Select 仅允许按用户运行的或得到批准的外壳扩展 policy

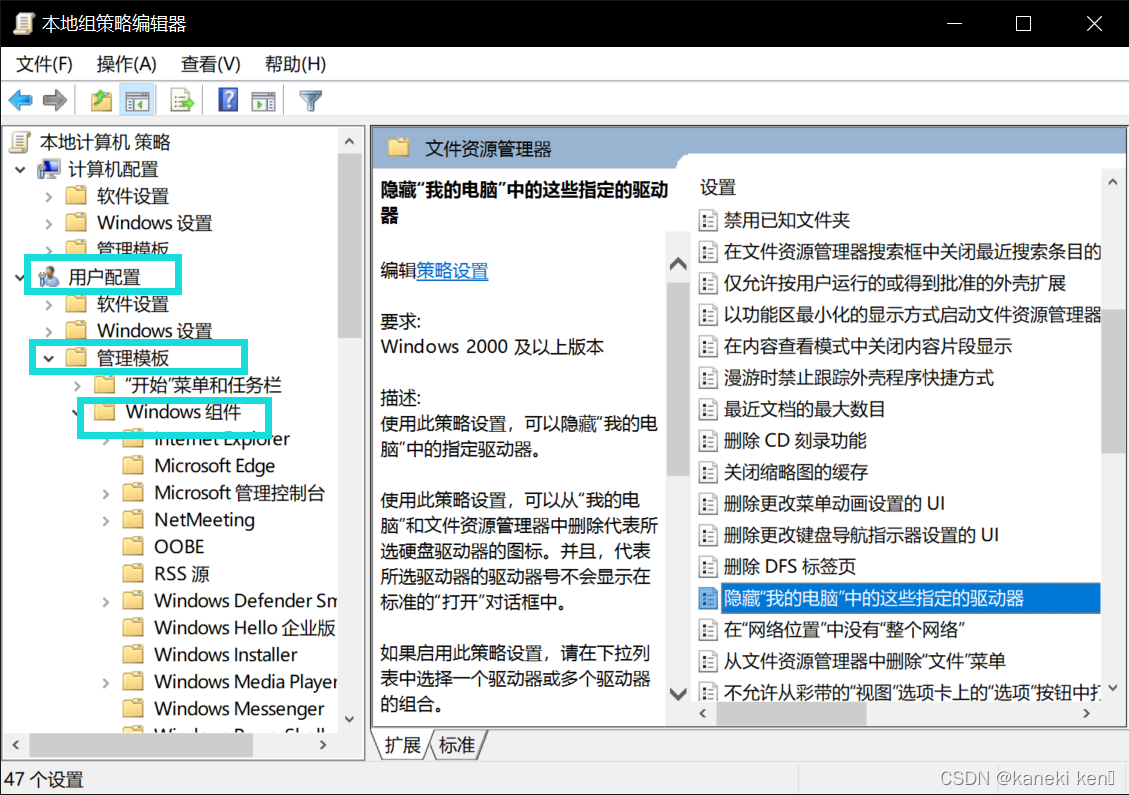[894, 283]
